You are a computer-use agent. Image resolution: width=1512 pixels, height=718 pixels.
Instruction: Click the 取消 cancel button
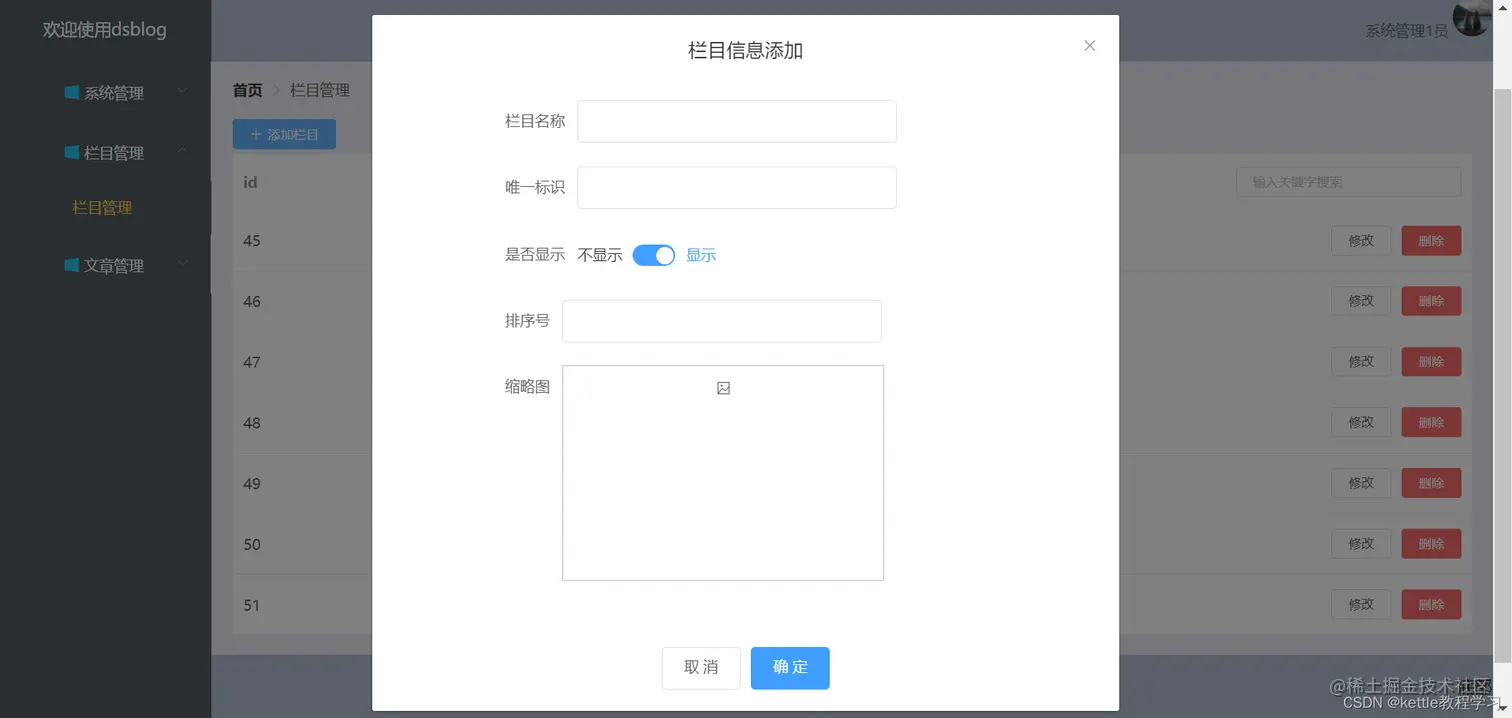[x=700, y=668]
